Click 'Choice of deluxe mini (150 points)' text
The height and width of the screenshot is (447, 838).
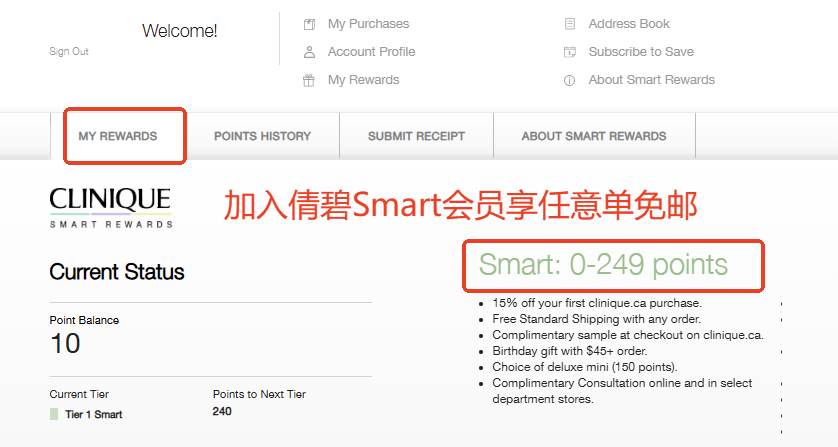tap(585, 367)
